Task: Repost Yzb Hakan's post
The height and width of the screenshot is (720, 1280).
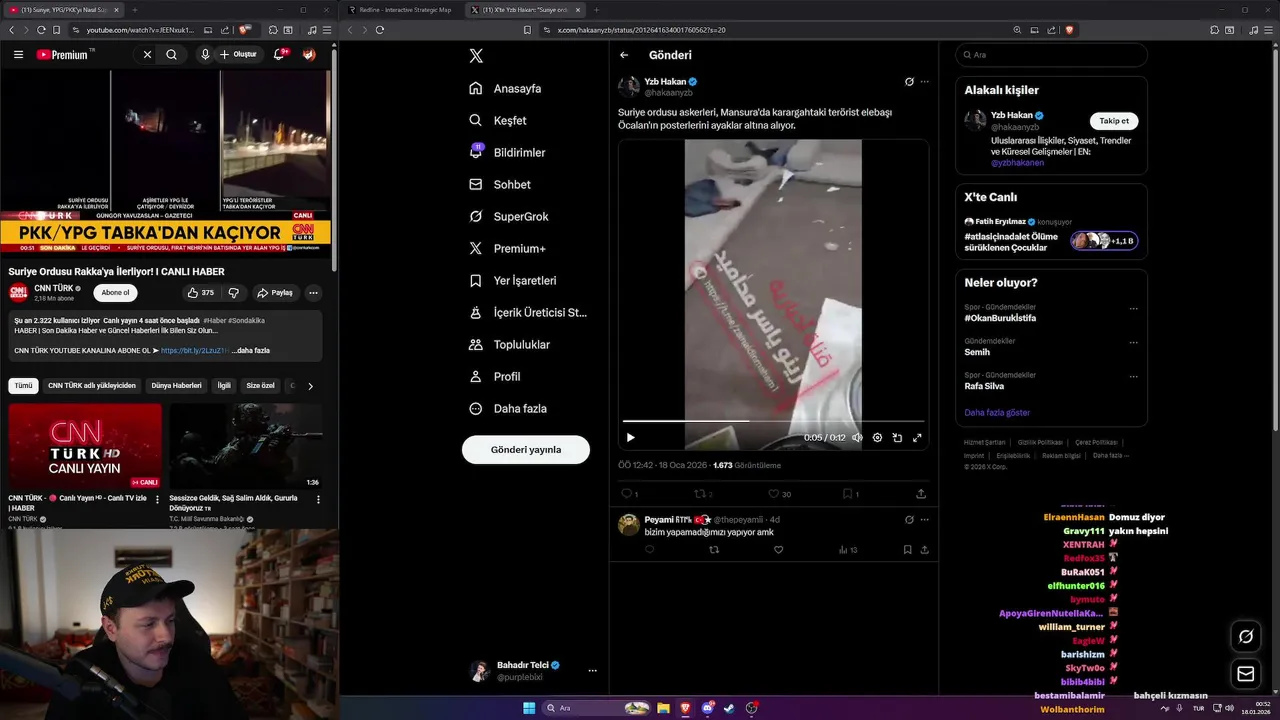Action: 702,493
